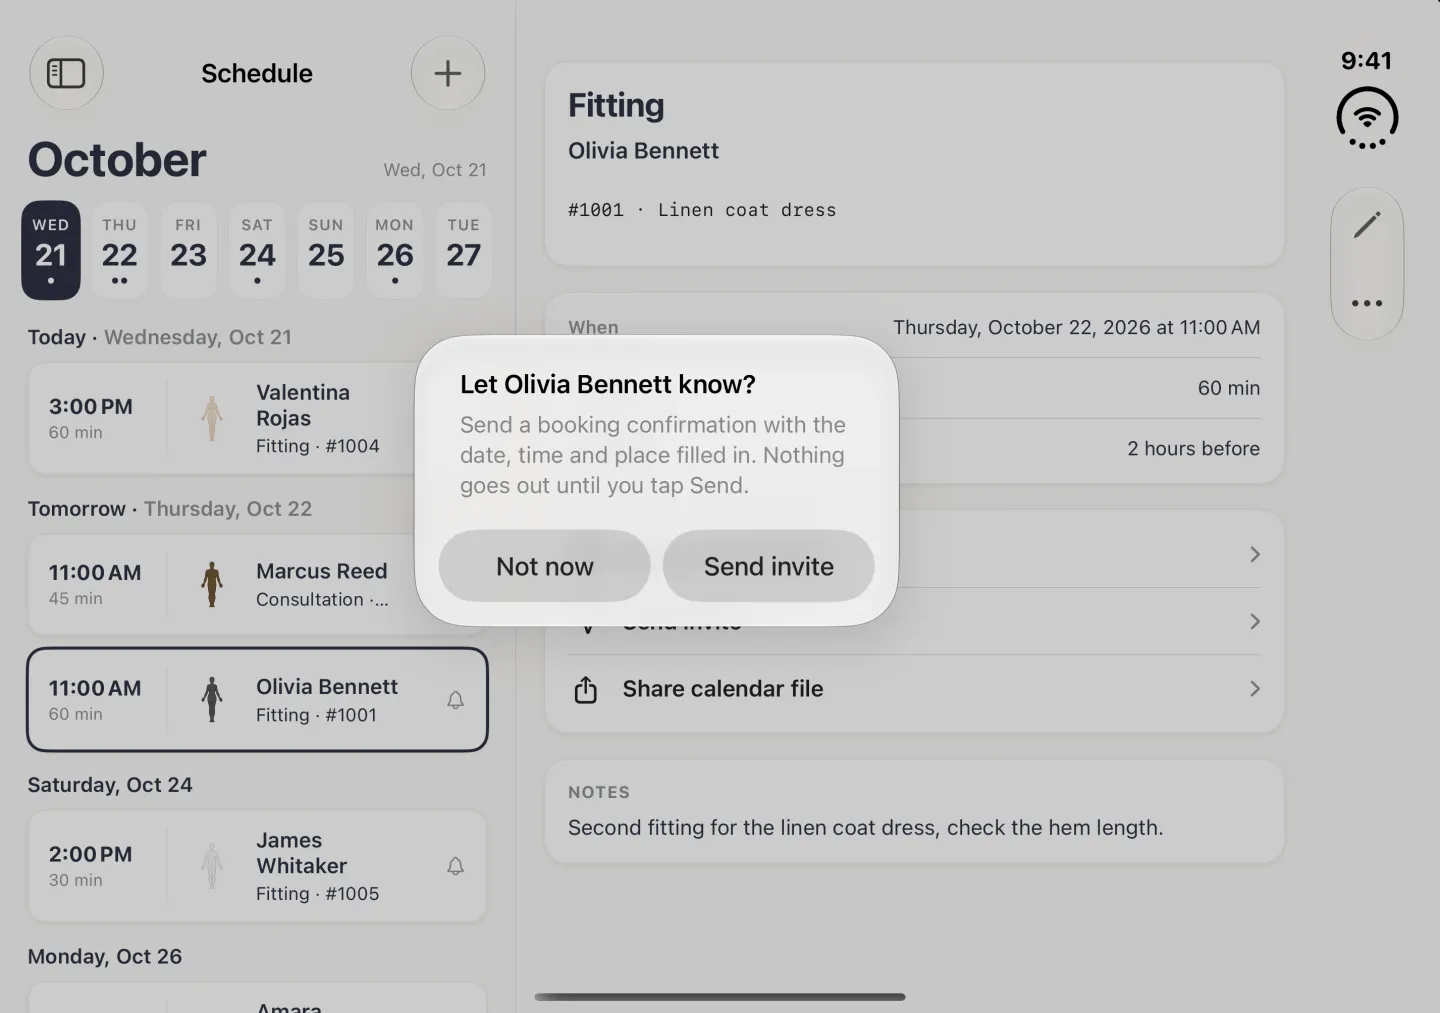
Task: Tap the October month heading
Action: point(117,160)
